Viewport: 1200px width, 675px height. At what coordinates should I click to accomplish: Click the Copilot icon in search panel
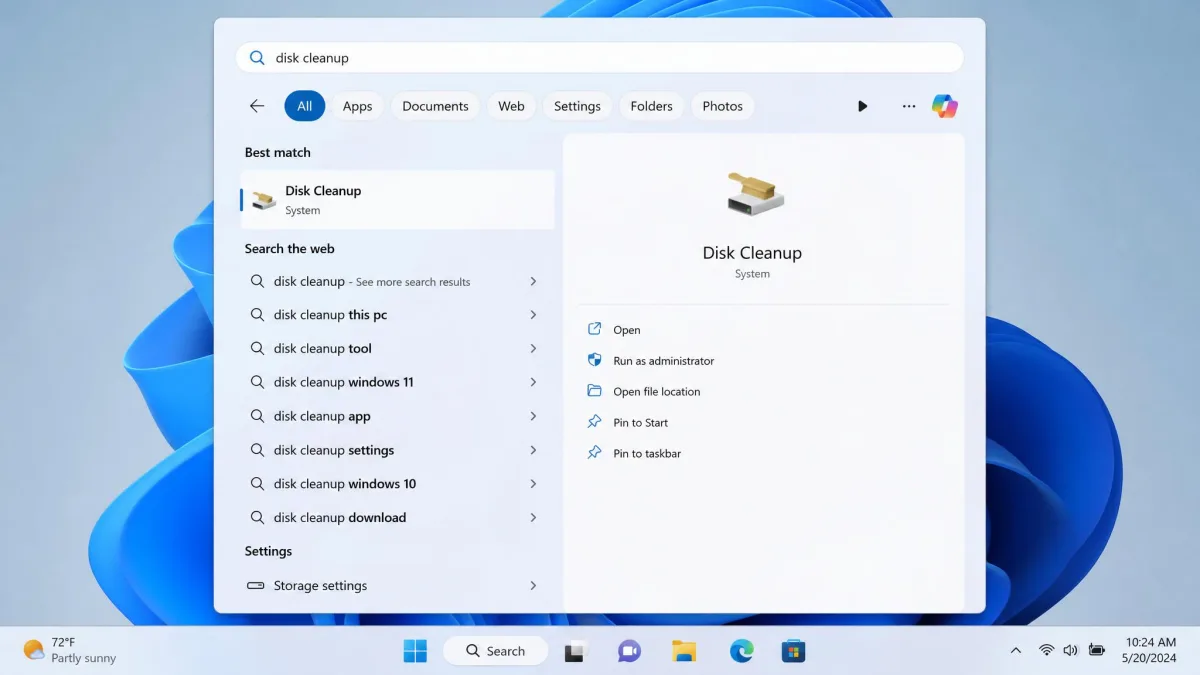(x=944, y=106)
